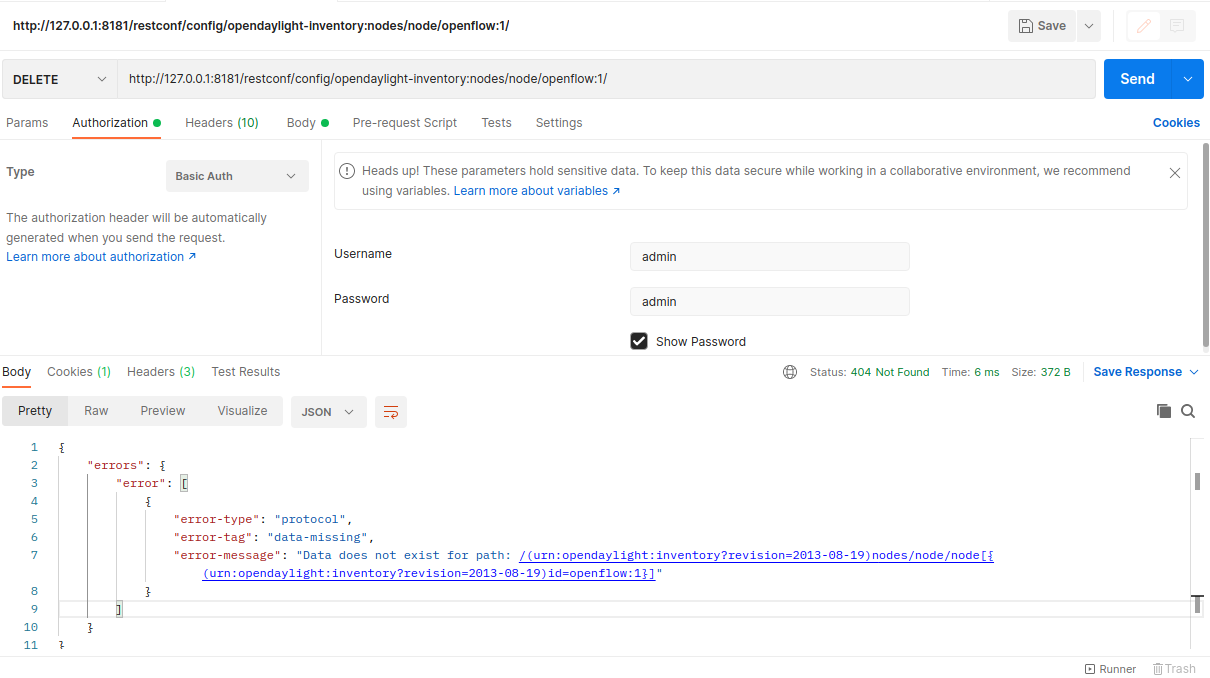This screenshot has height=678, width=1210.
Task: Click the Send button
Action: (1137, 79)
